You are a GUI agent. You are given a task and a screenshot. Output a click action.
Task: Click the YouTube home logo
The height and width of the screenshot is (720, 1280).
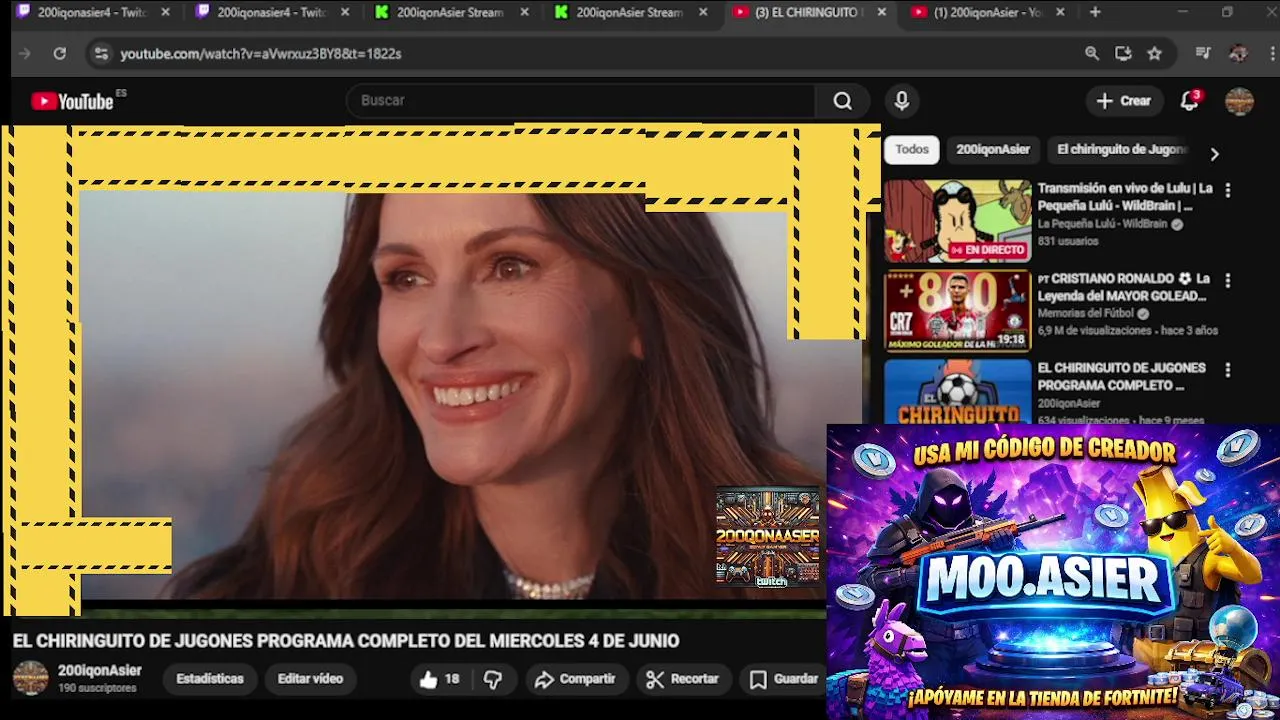coord(72,101)
